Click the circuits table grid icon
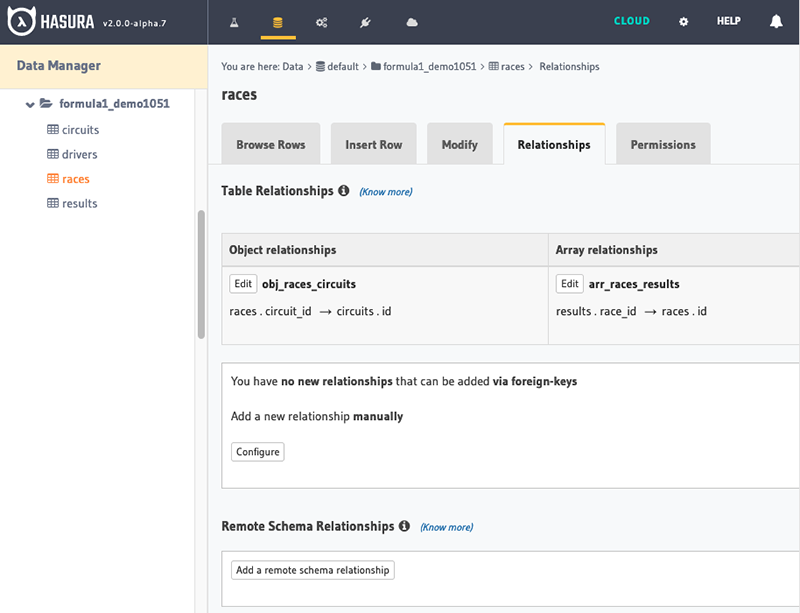This screenshot has width=800, height=613. tap(53, 129)
